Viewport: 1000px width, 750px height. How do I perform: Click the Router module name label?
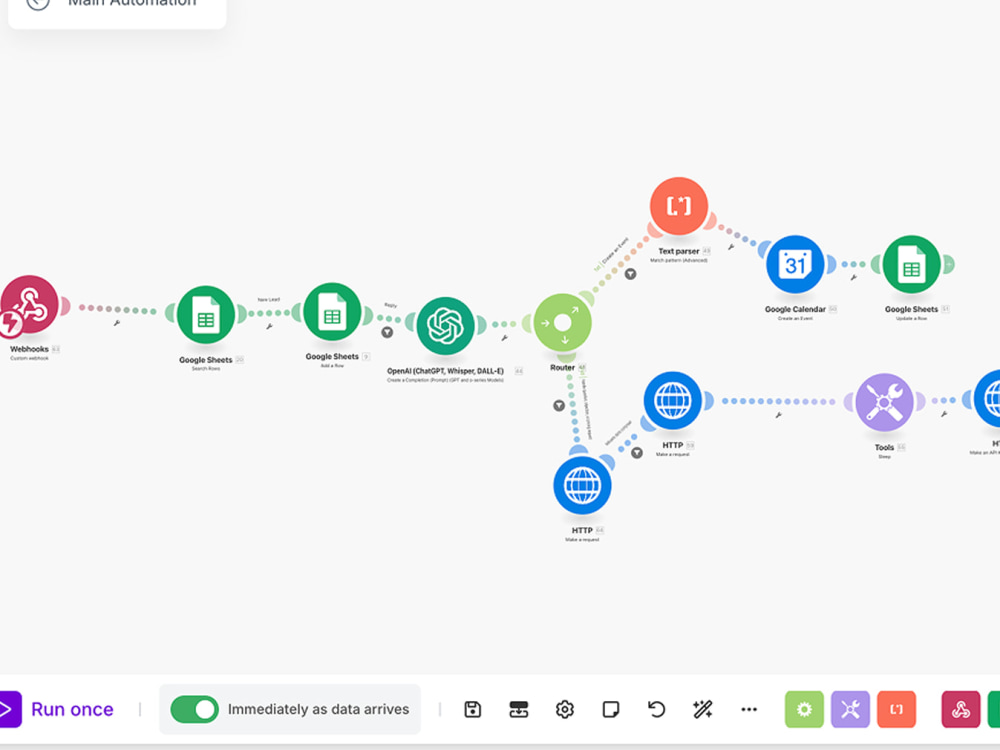pos(562,367)
